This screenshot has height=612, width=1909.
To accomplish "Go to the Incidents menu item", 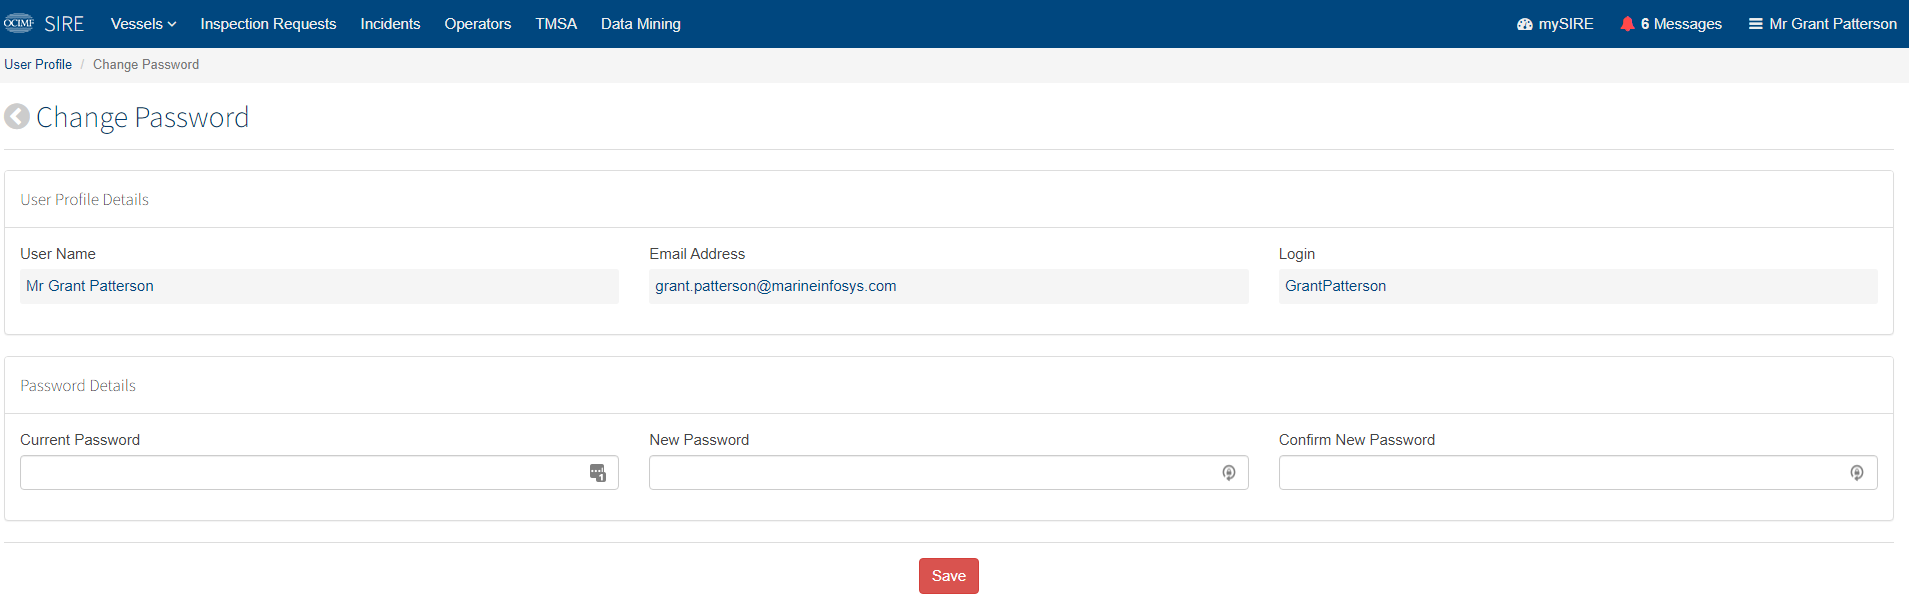I will [390, 24].
